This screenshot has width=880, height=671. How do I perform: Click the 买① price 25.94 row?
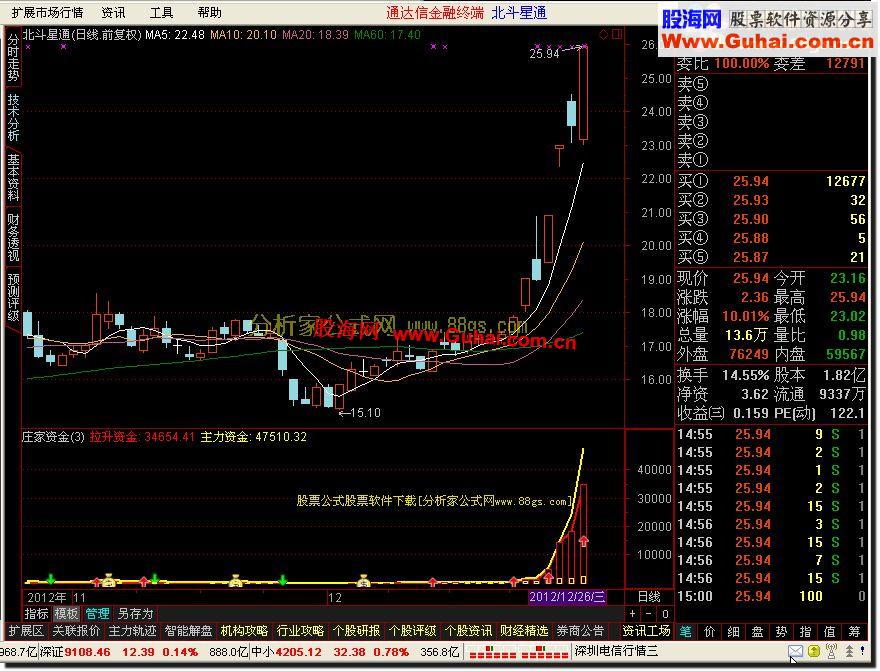point(772,181)
